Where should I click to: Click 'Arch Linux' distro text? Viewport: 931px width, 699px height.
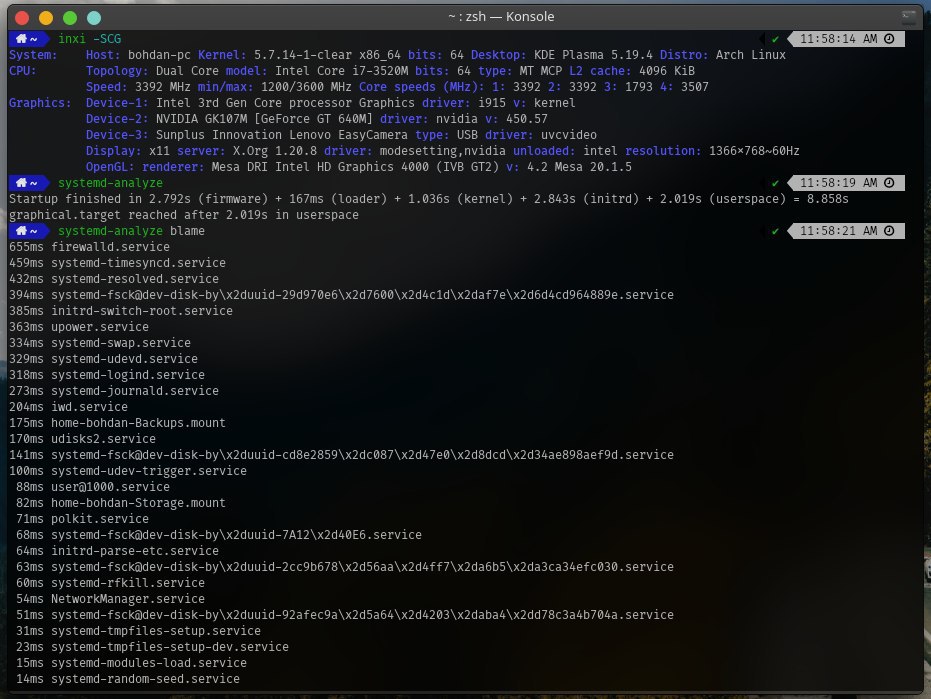(750, 55)
